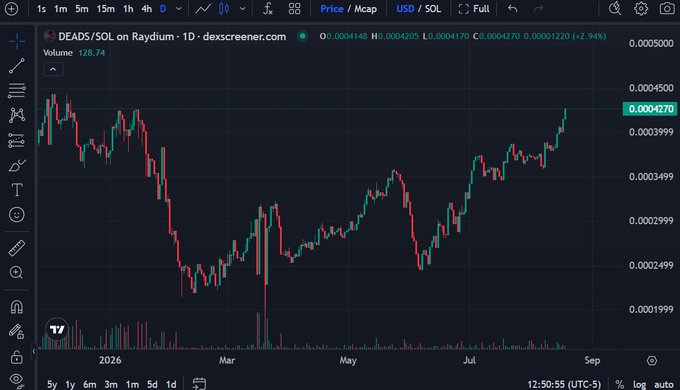Screen dimensions: 680x390
Task: Redo the chart action
Action: point(538,9)
